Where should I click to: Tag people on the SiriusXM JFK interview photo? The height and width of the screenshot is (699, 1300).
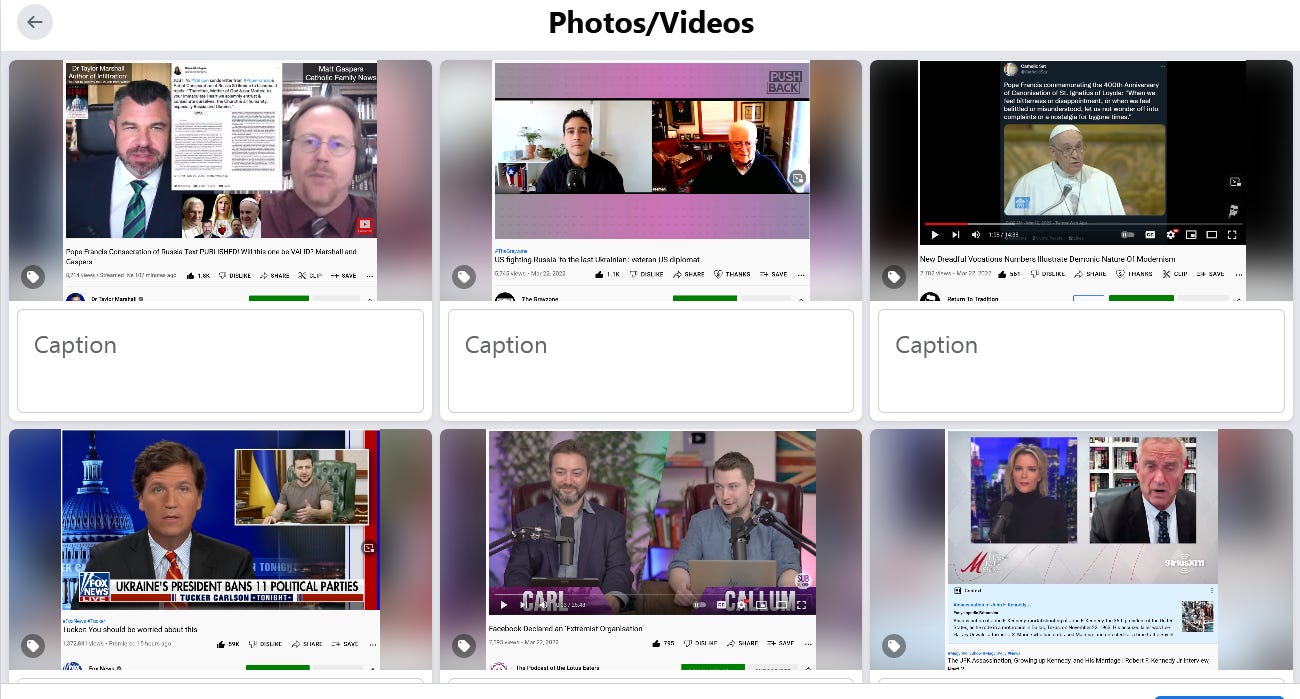coord(894,646)
